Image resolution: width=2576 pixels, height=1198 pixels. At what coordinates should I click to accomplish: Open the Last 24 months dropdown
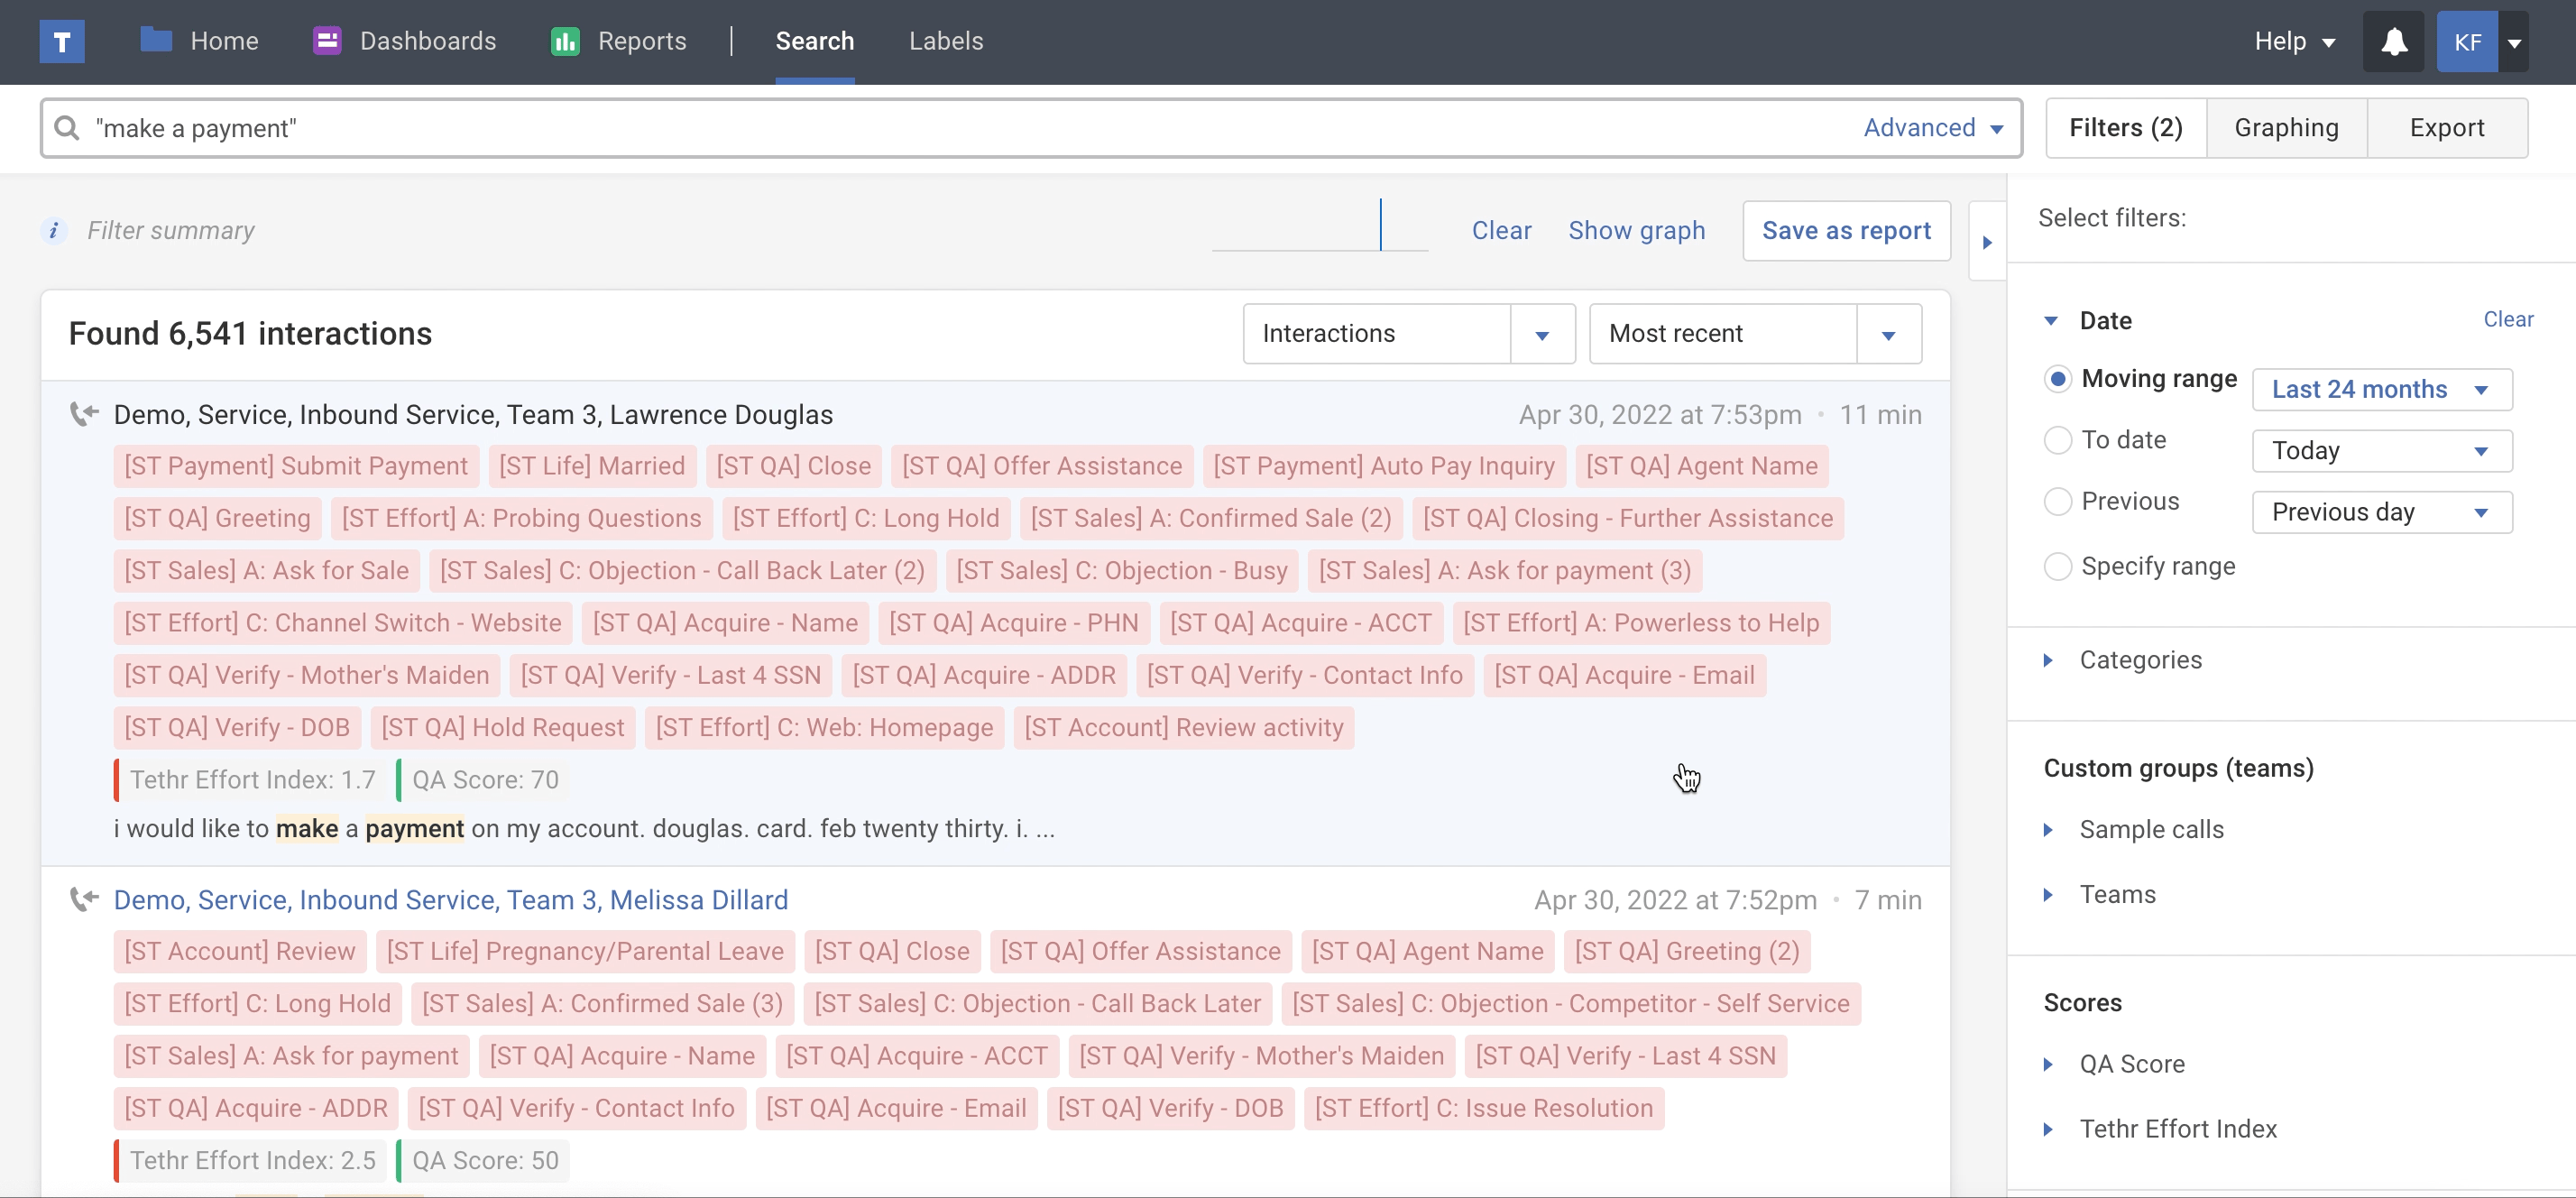click(2381, 390)
